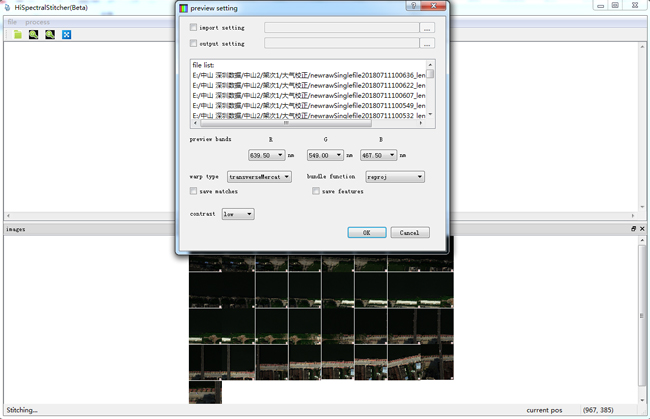Click the blue fit-to-window toolbar icon

pos(67,35)
